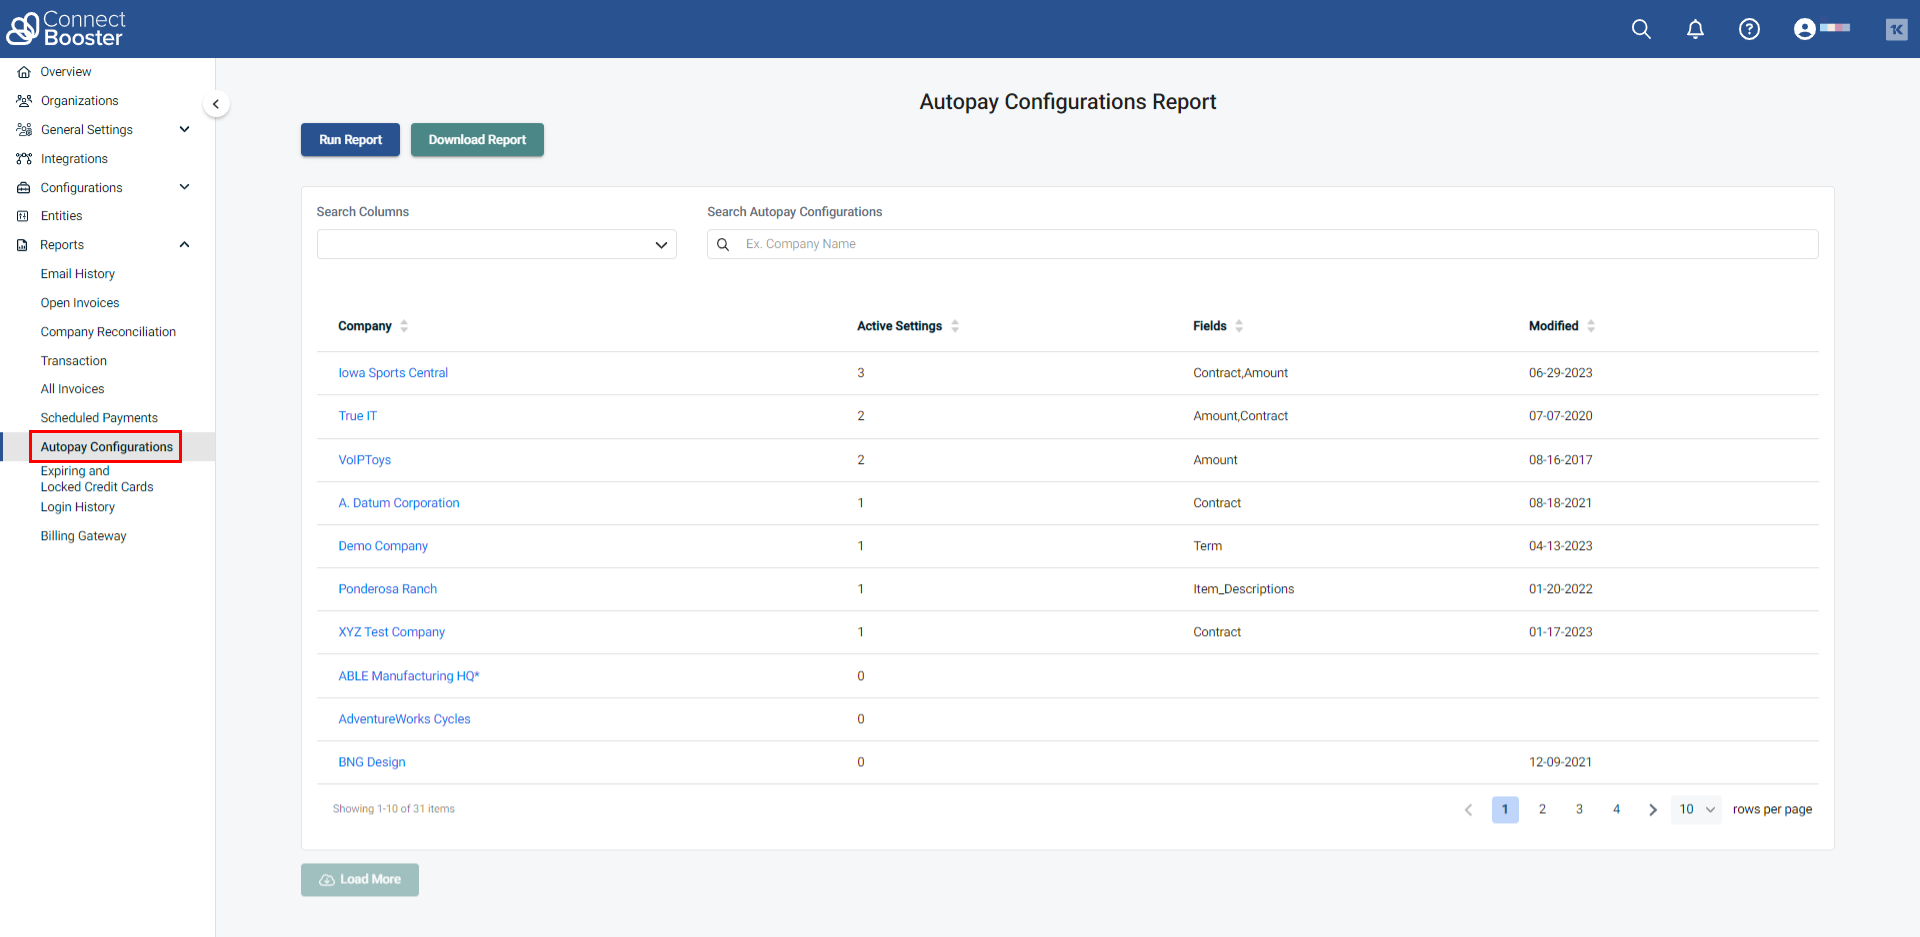Open Integrations in sidebar
1920x937 pixels.
74,159
